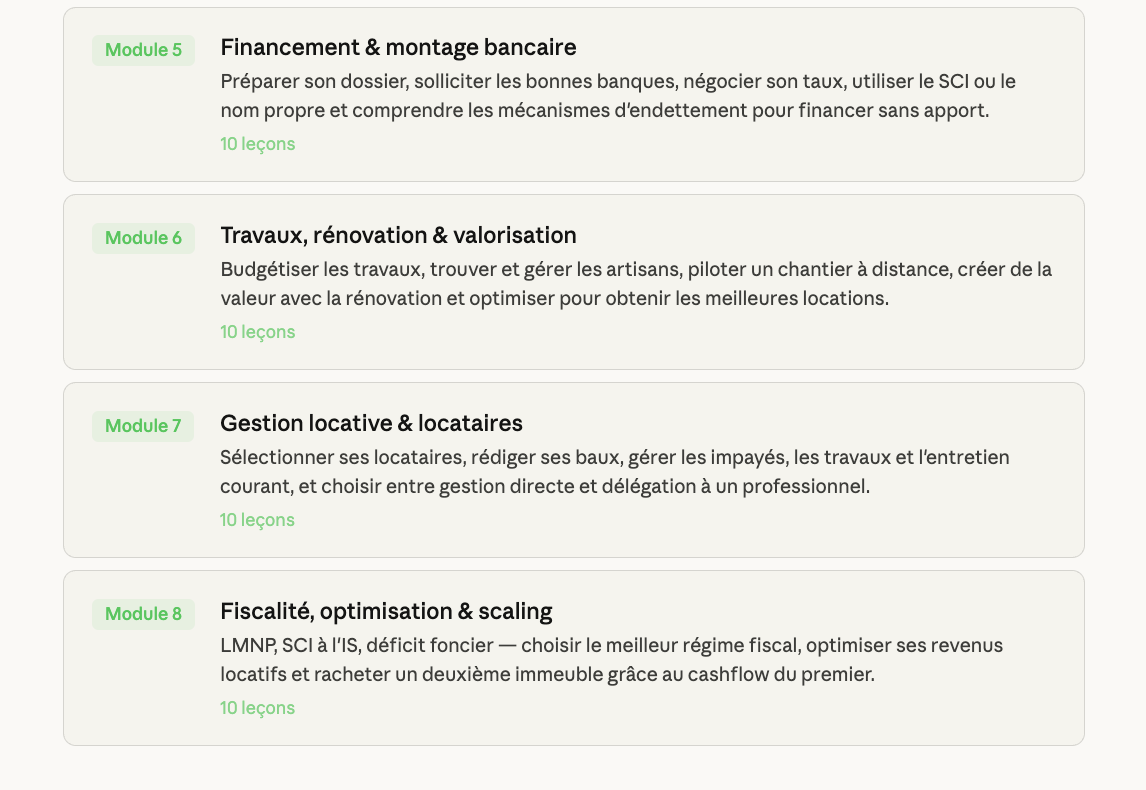Click the description starting with LMNP, SCI à l'IS
Image resolution: width=1146 pixels, height=790 pixels.
point(611,660)
